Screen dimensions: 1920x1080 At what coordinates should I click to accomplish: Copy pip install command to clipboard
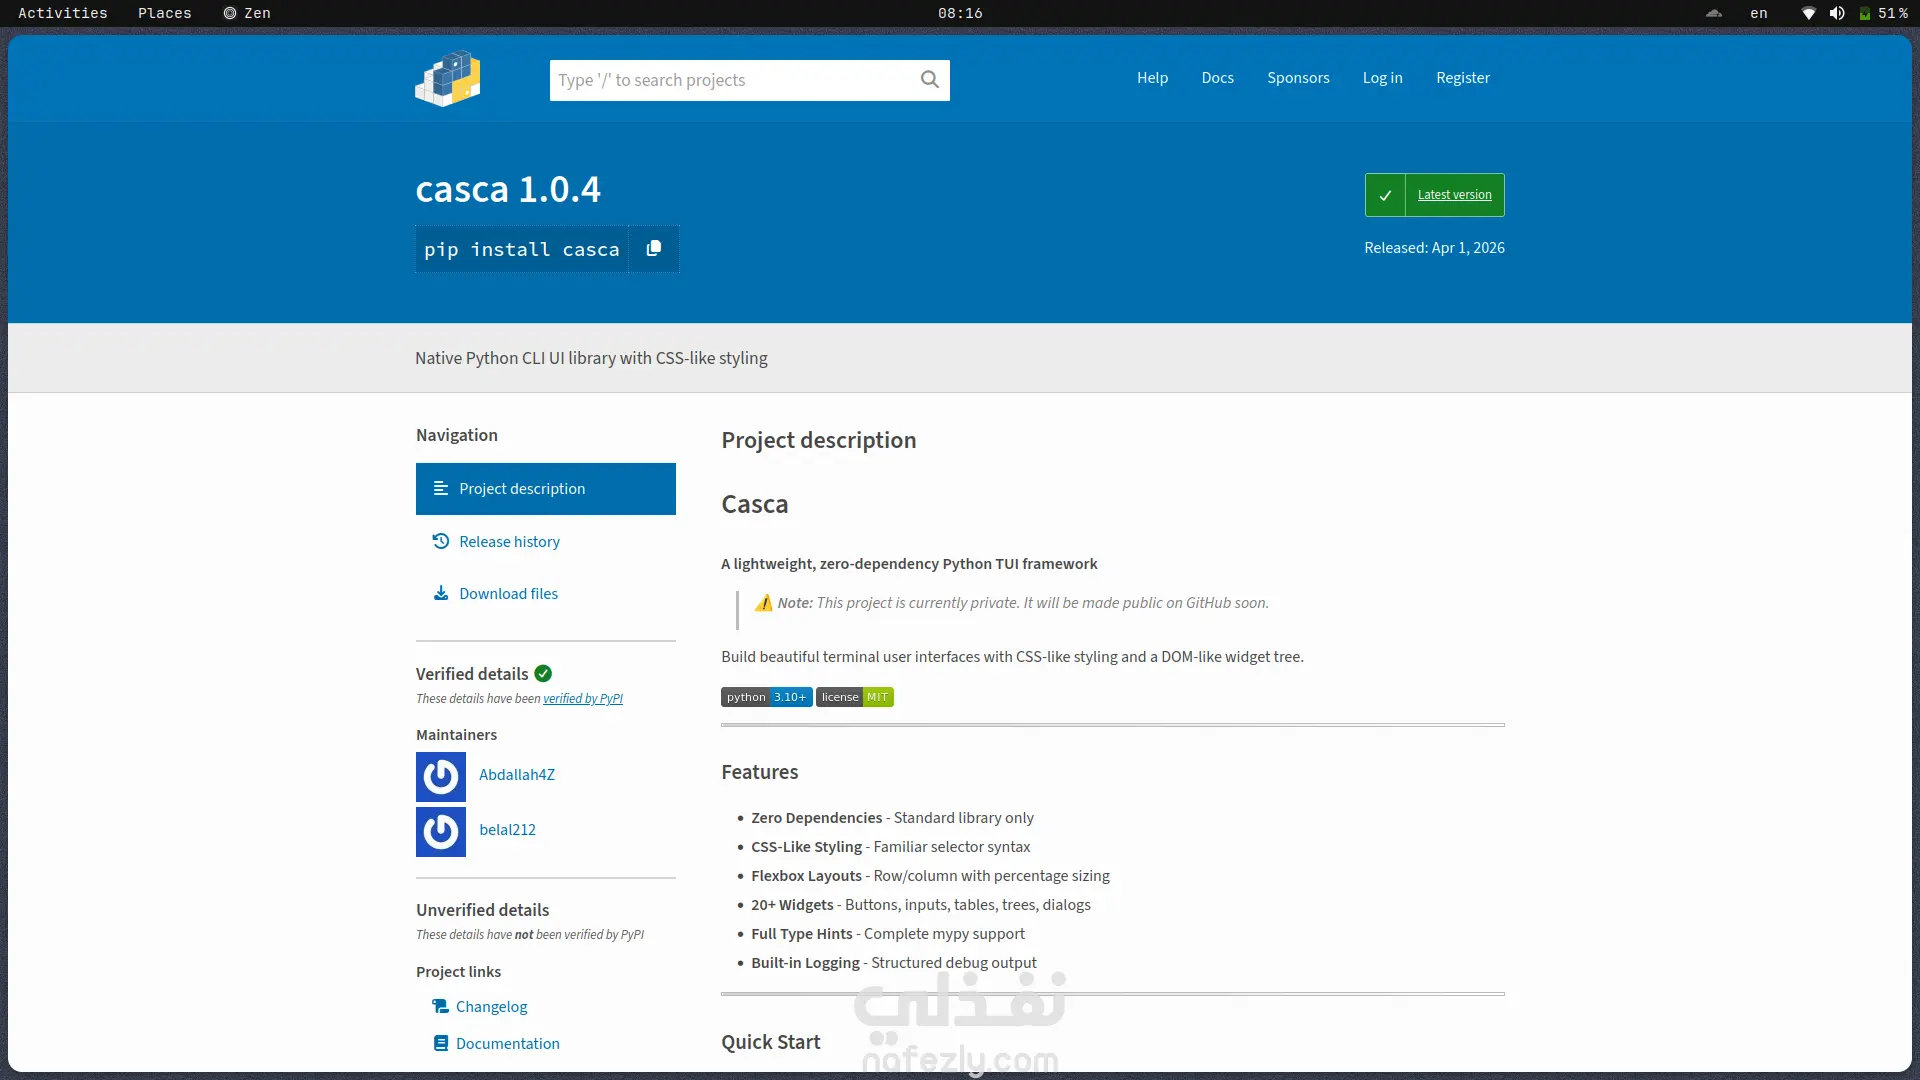654,249
